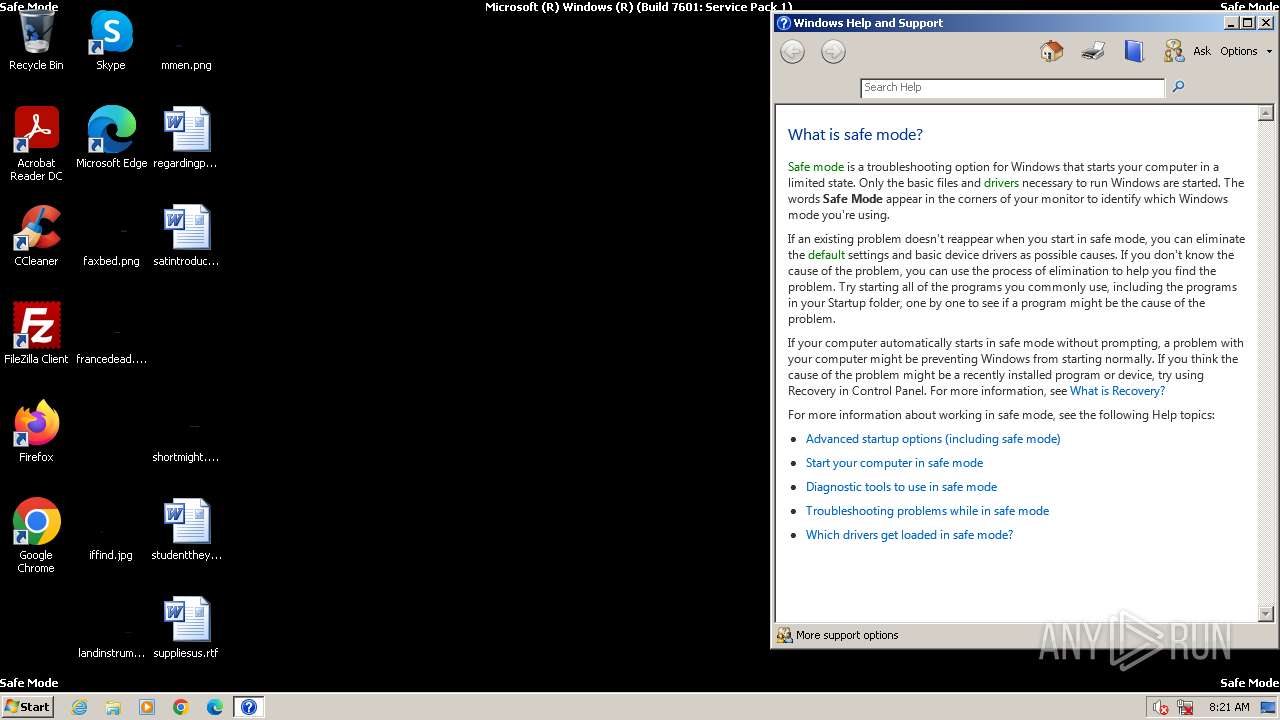Select the Firefox desktop shortcut
Screen dimensions: 1280x720
point(36,432)
